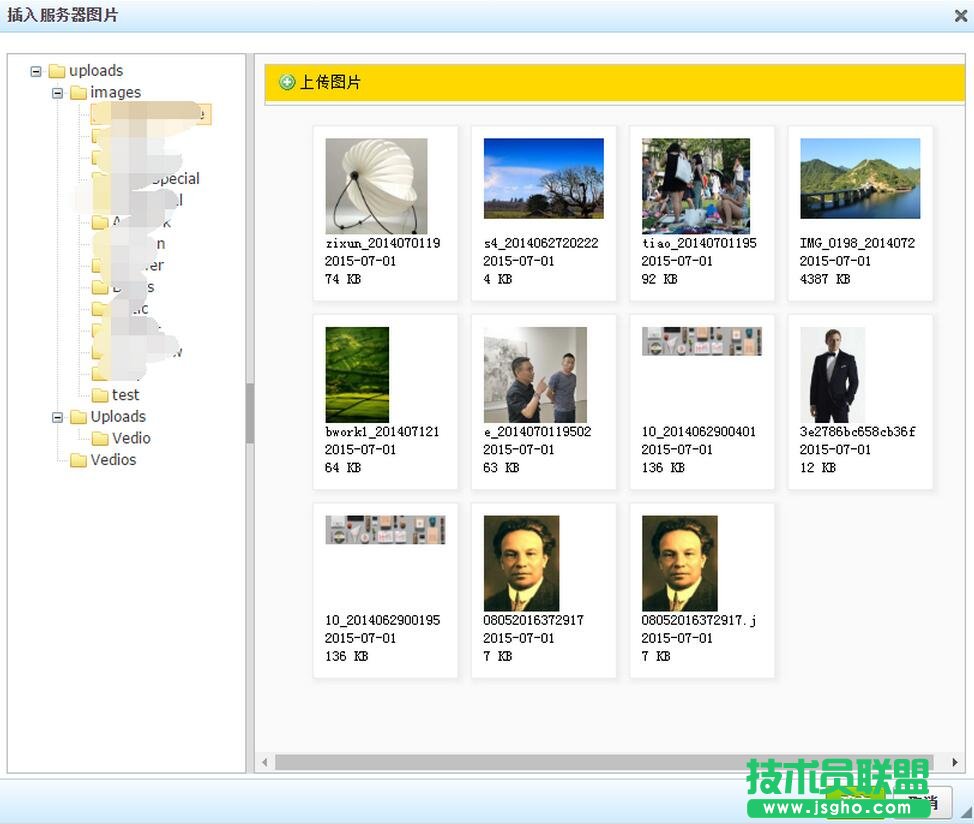Click the 74 KB file size text
The width and height of the screenshot is (974, 824).
343,279
